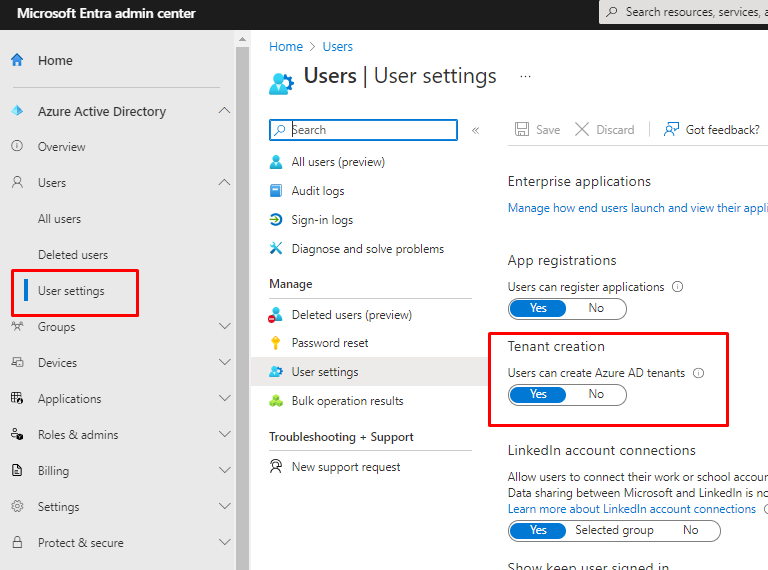Disable Users can create Azure AD tenants
768x570 pixels.
(596, 394)
